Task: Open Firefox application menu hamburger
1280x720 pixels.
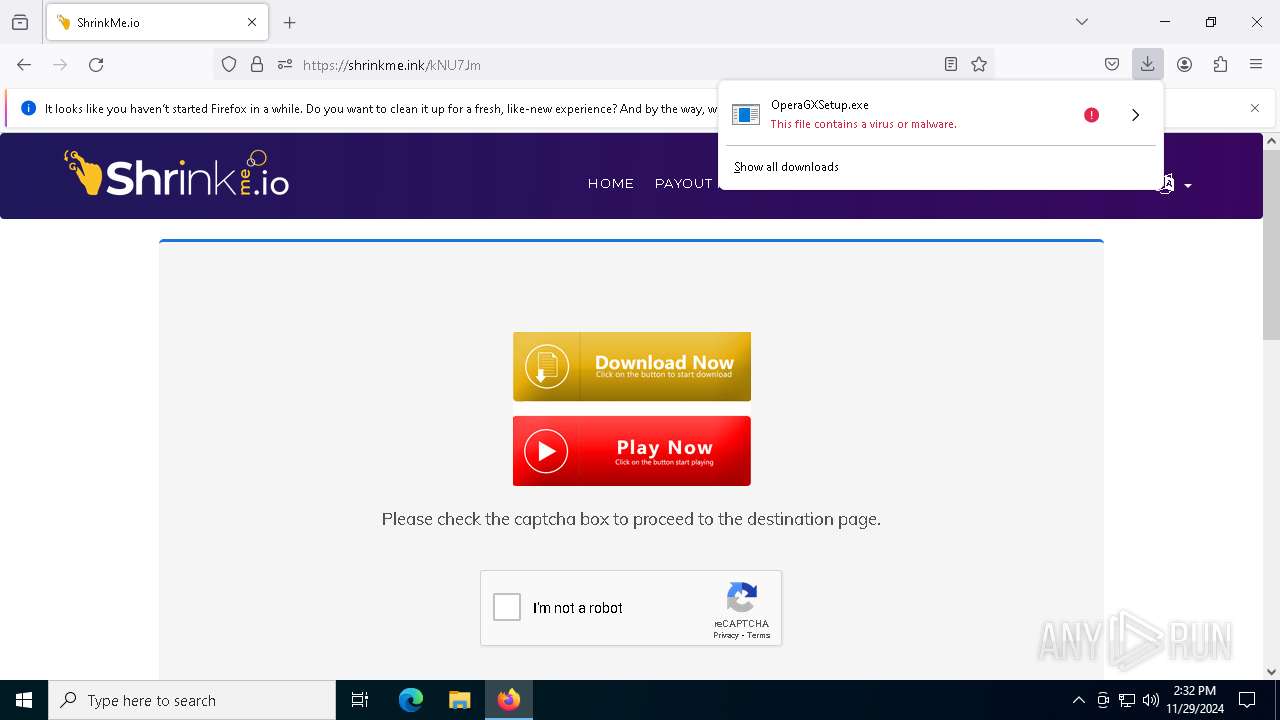Action: [x=1256, y=64]
